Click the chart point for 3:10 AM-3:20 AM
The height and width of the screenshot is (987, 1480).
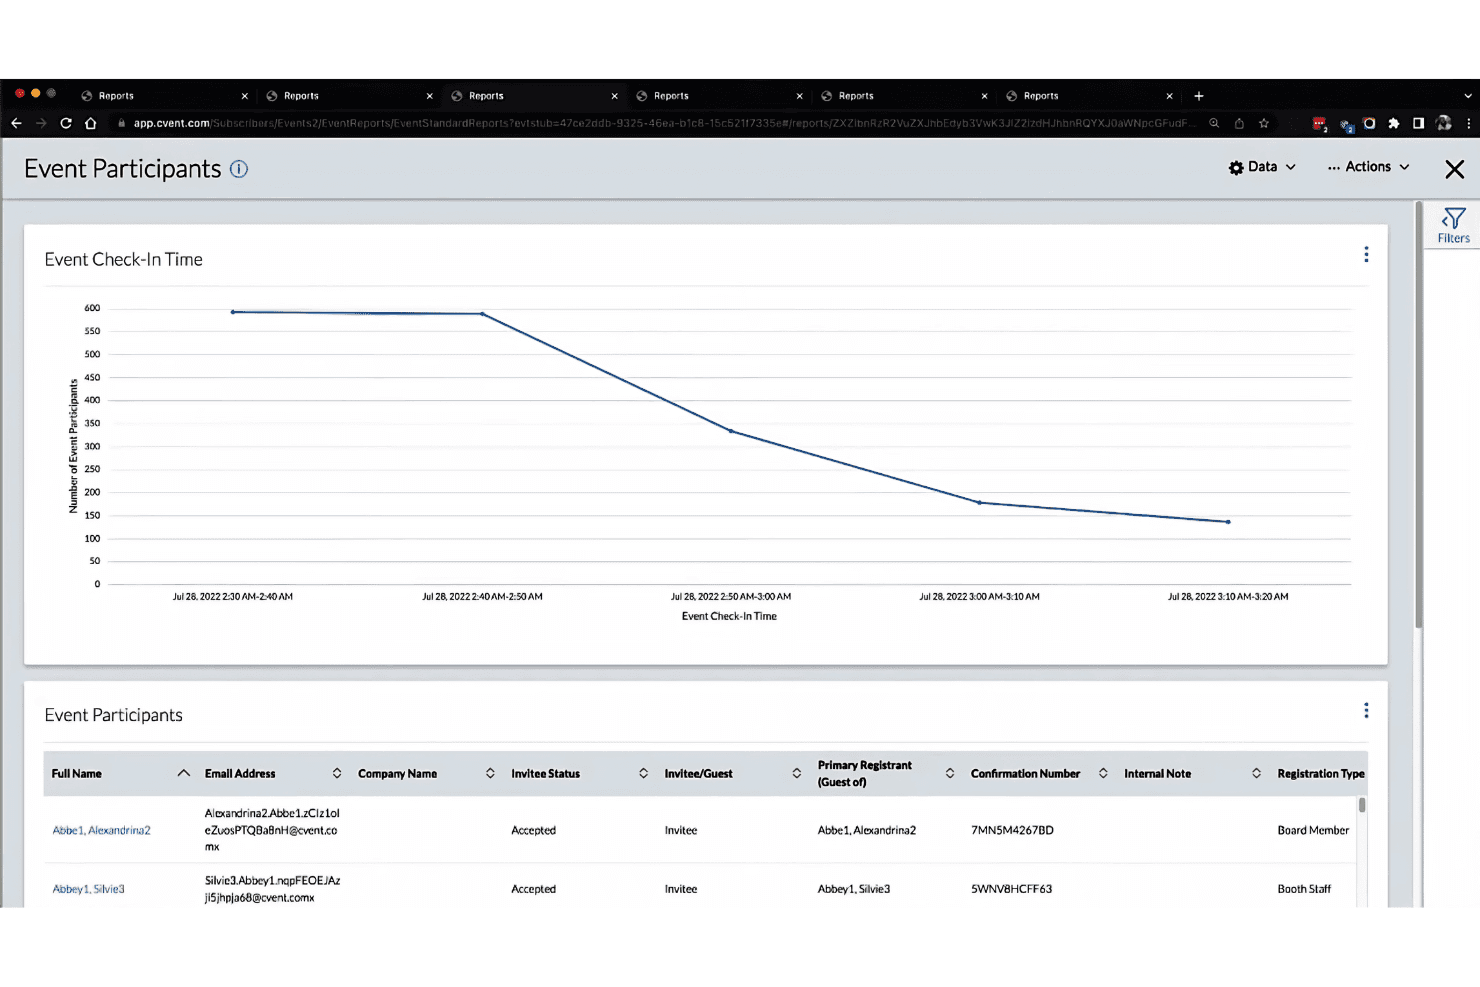[x=1228, y=522]
